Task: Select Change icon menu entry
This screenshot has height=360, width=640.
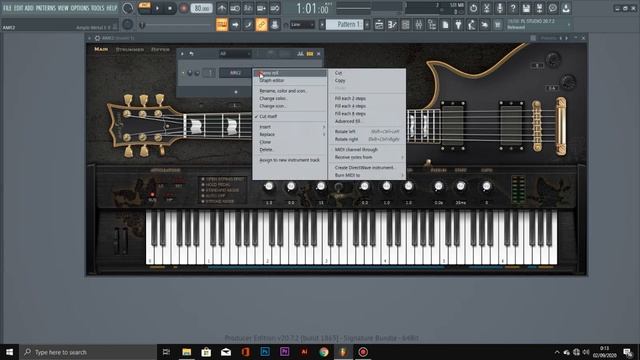Action: click(x=289, y=106)
